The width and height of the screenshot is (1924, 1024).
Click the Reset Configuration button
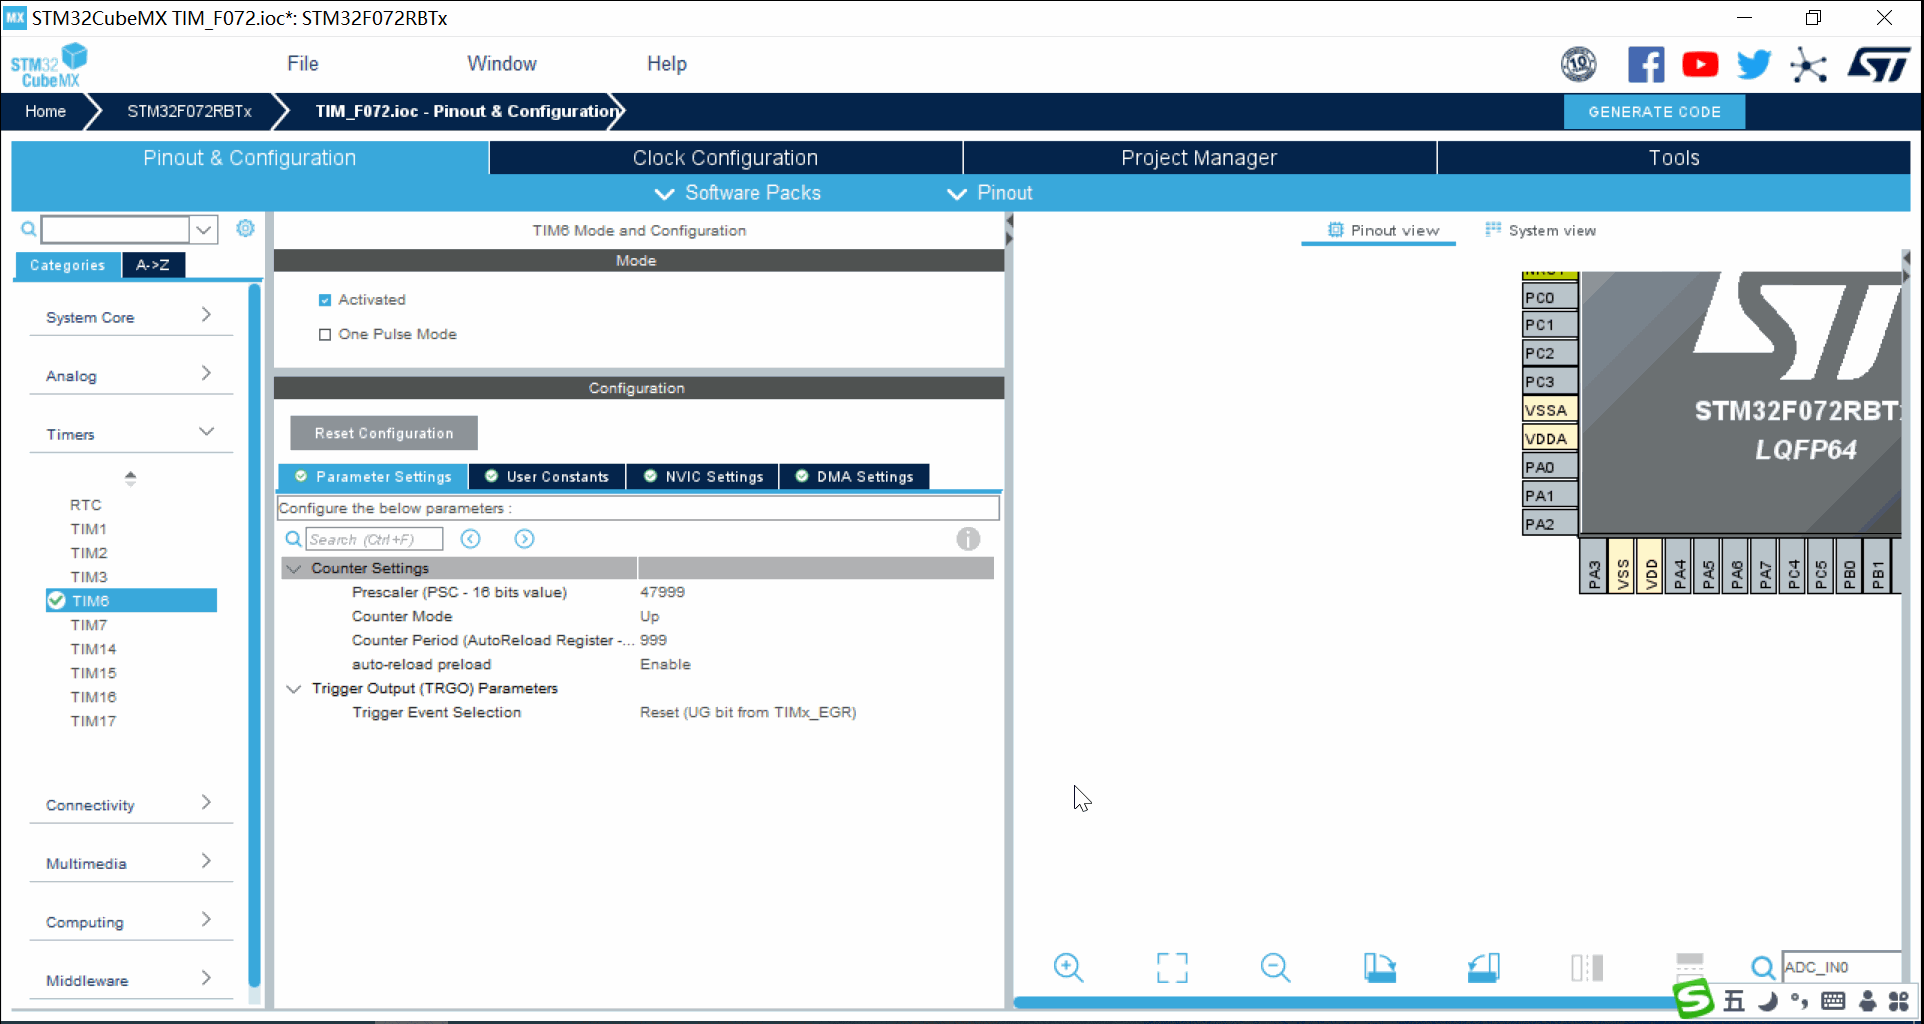[x=384, y=433]
